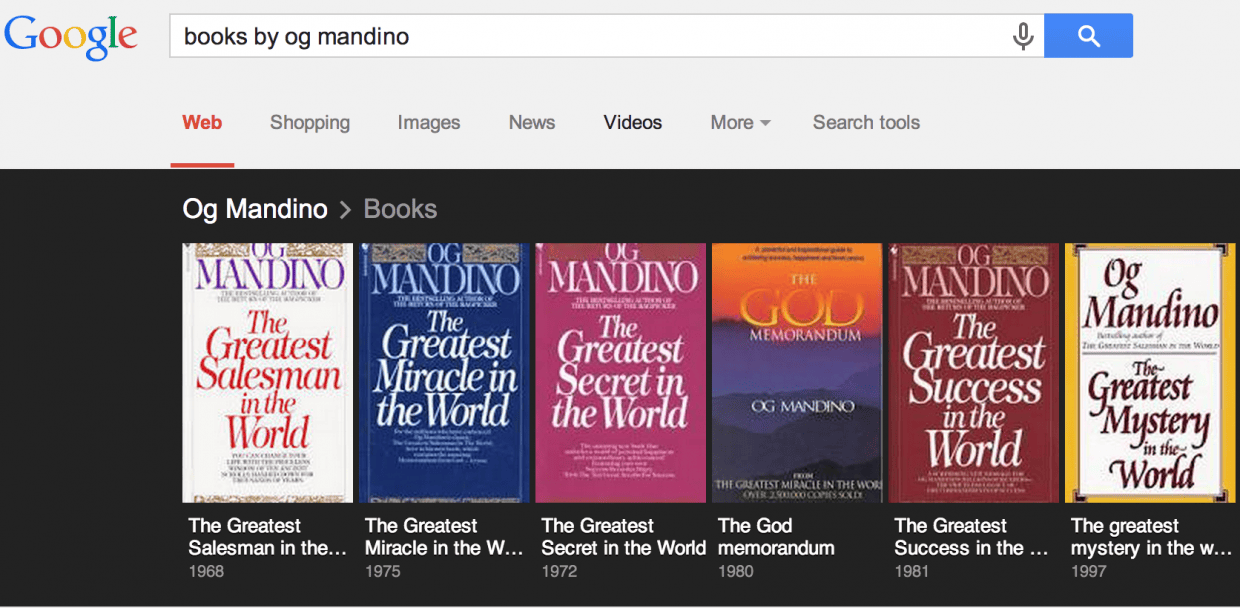
Task: Open the News tab
Action: (x=532, y=123)
